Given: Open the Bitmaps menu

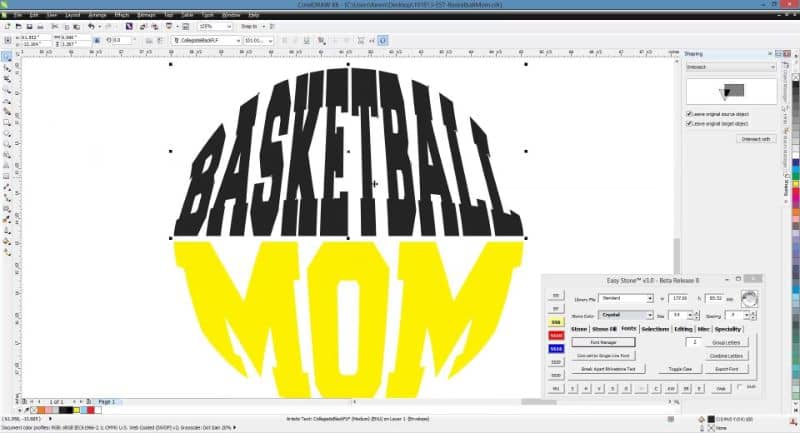Looking at the screenshot, I should [x=146, y=15].
